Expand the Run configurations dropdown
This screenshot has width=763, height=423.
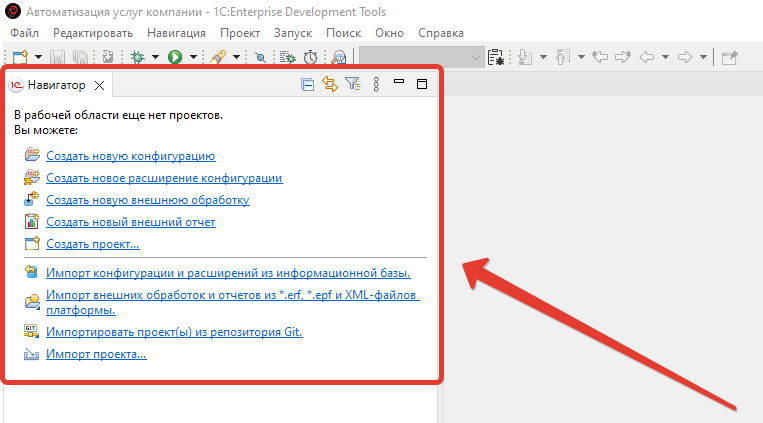193,57
